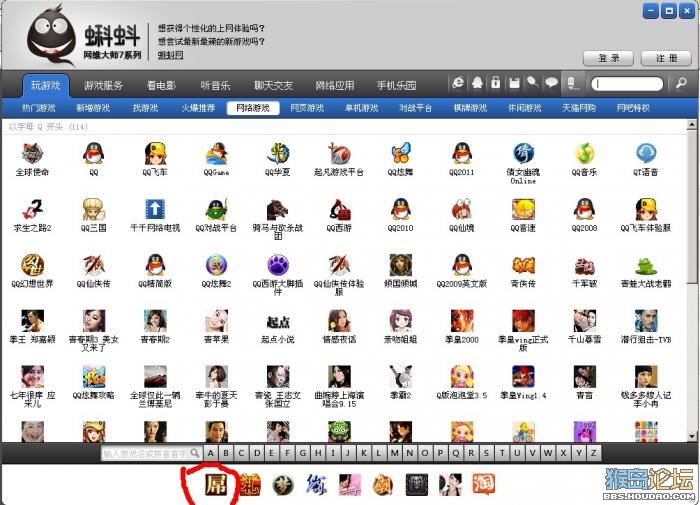
Task: Click the Internet Explorer toolbar icon
Action: tap(458, 83)
